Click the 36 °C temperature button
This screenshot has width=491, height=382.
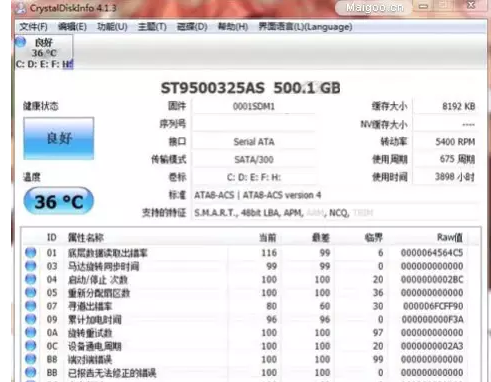(x=59, y=201)
